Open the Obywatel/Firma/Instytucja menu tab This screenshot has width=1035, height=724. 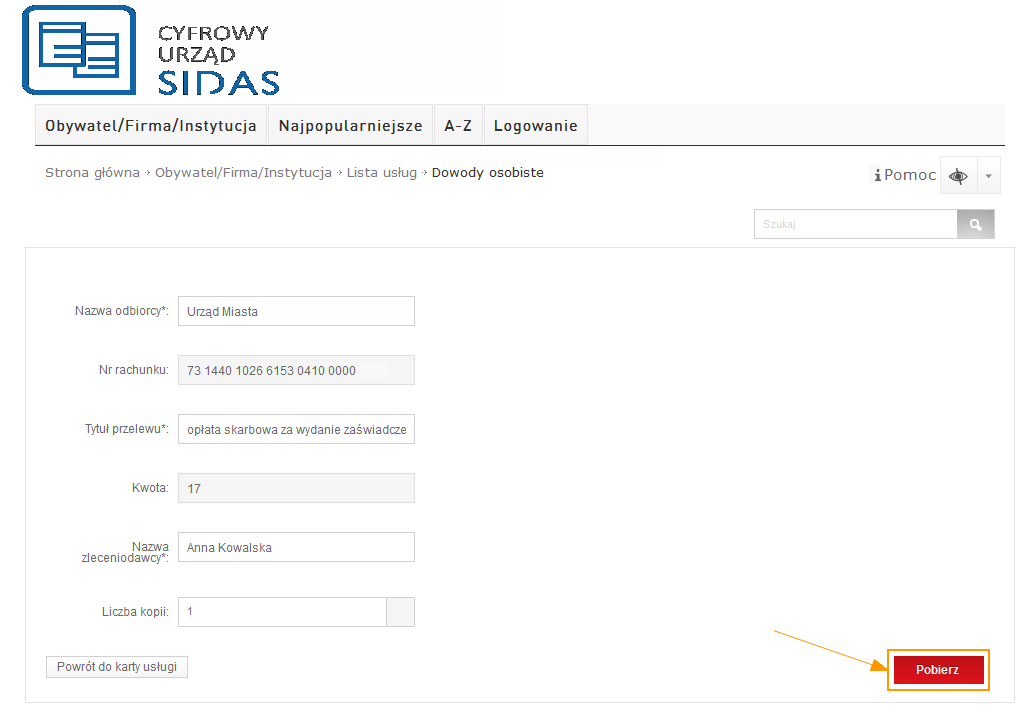pos(151,126)
